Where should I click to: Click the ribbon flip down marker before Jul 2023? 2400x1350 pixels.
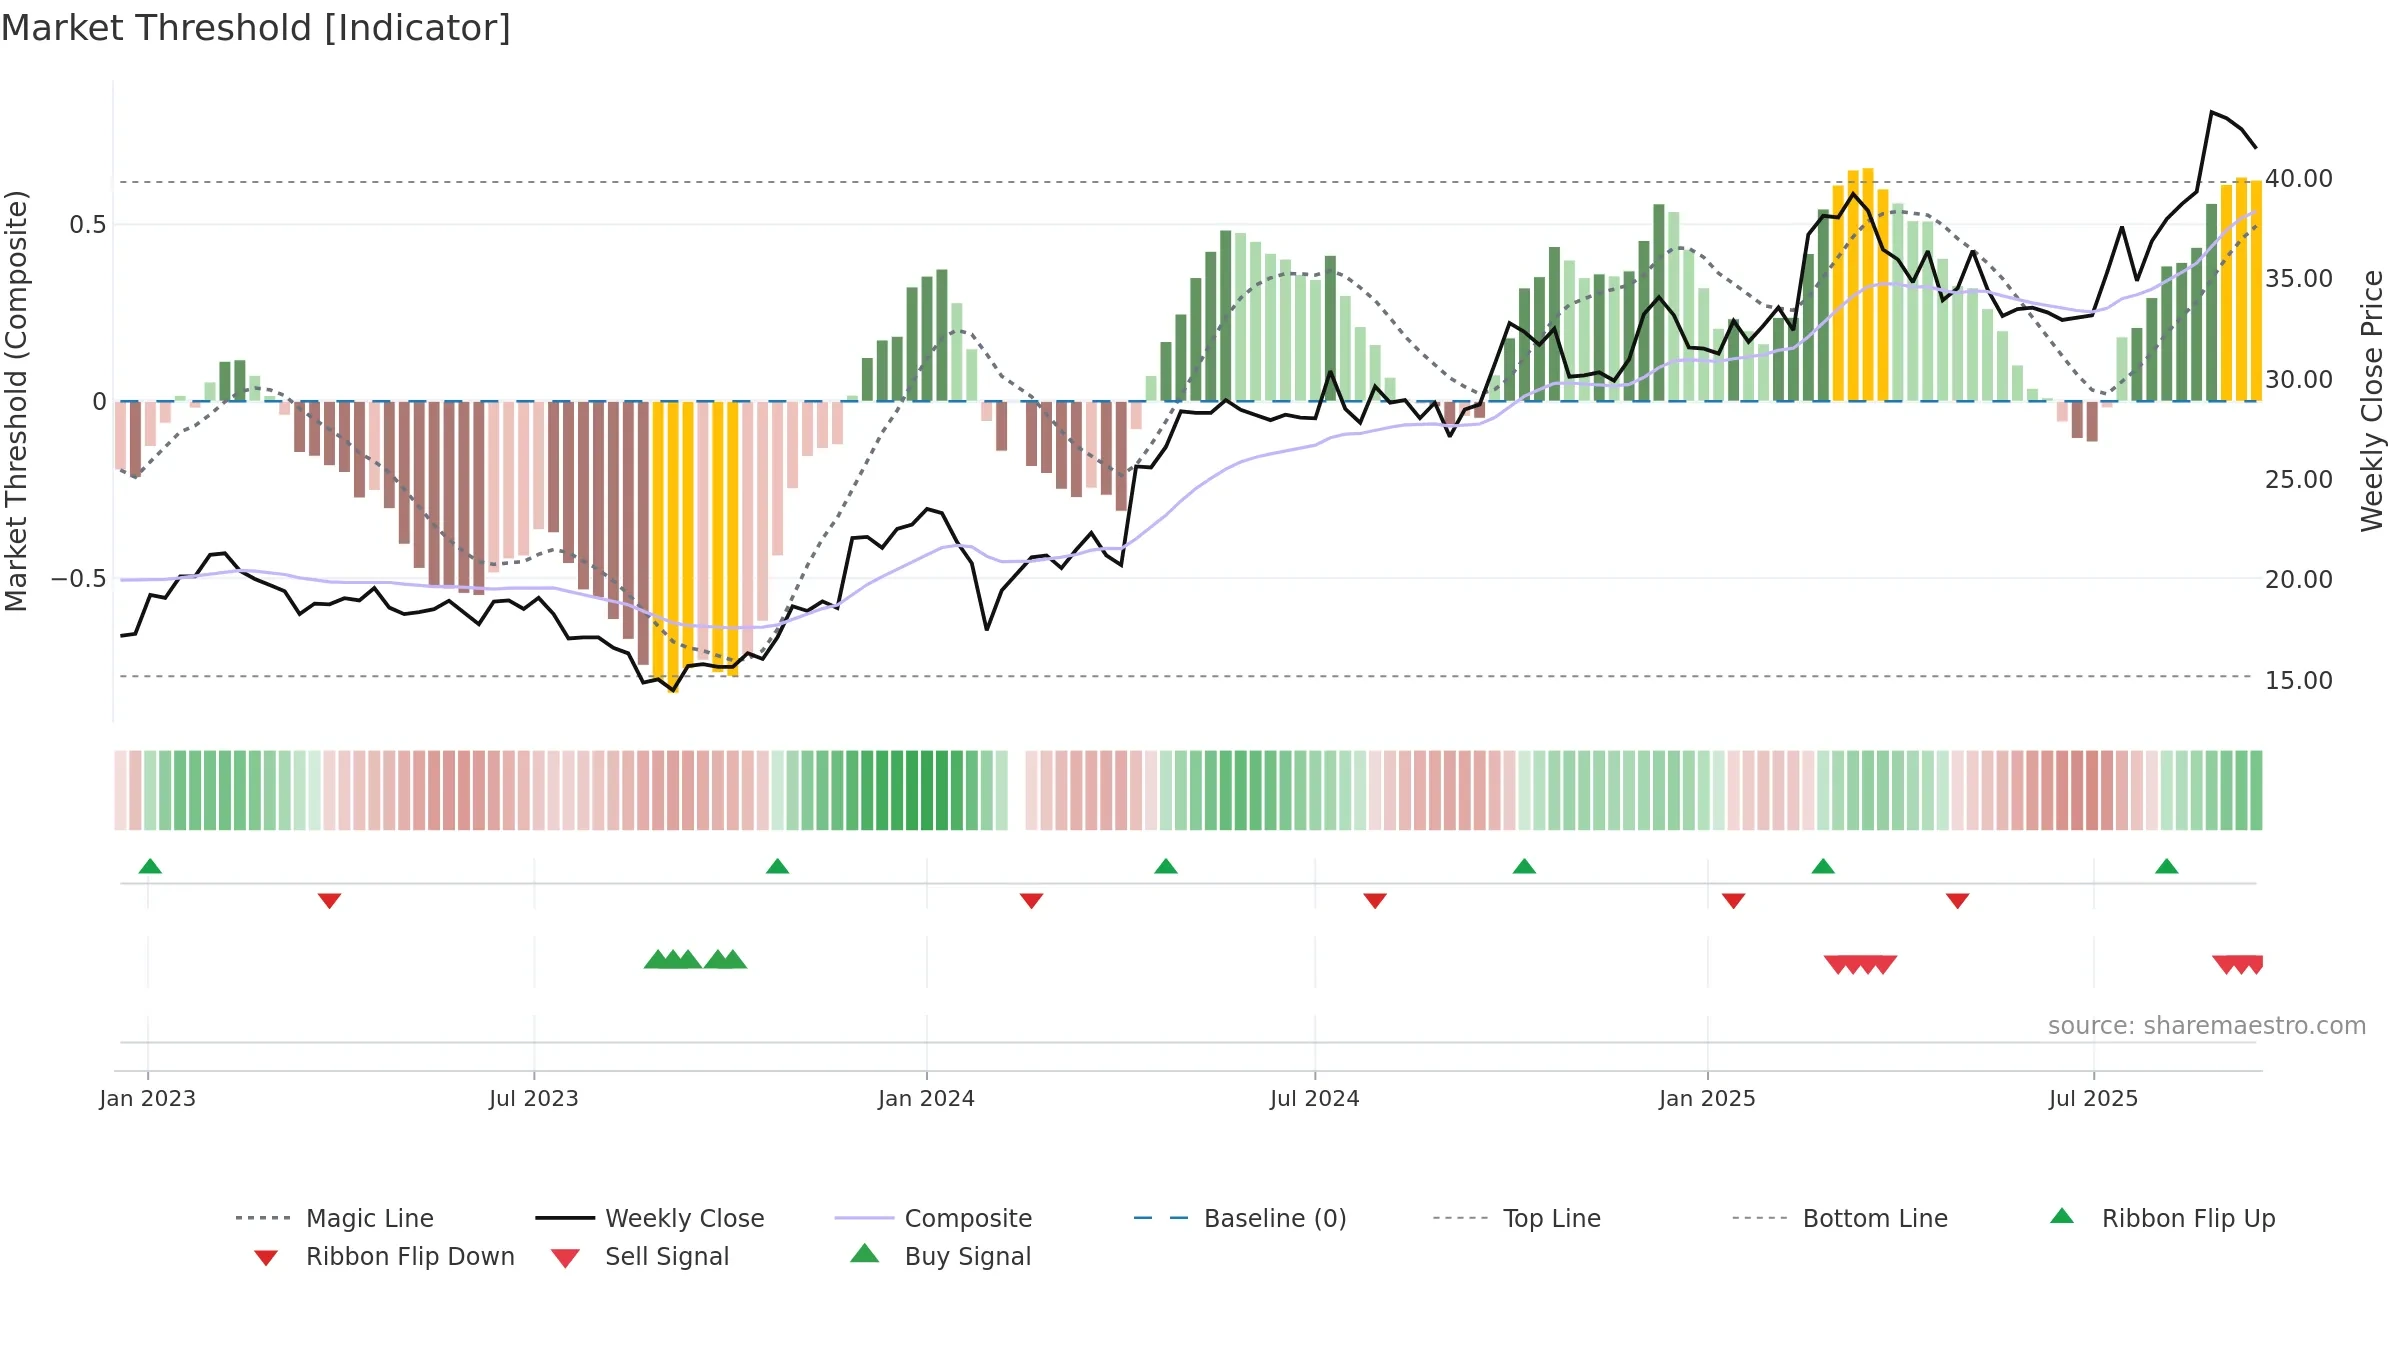(x=330, y=900)
